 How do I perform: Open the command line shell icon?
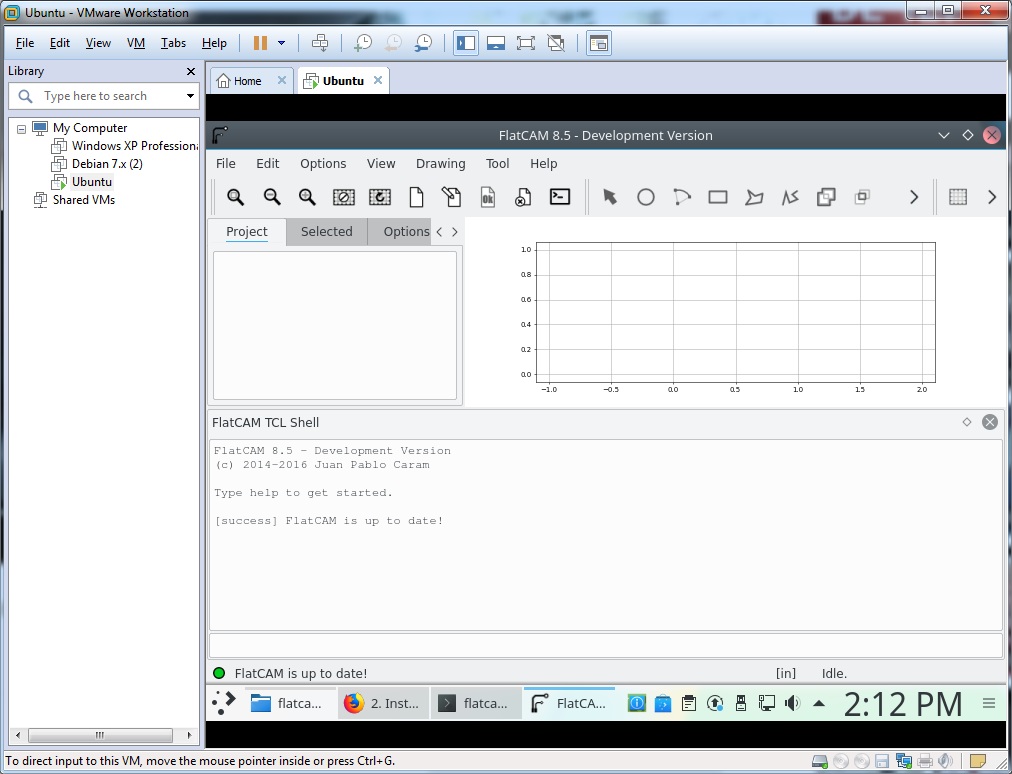[560, 196]
